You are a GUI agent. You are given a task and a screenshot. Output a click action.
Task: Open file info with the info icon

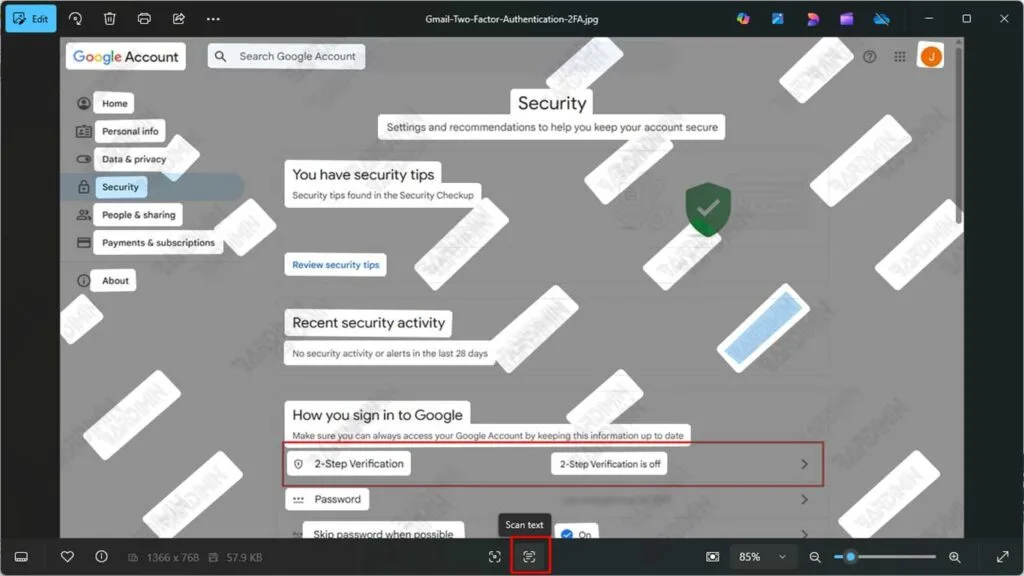coord(101,556)
